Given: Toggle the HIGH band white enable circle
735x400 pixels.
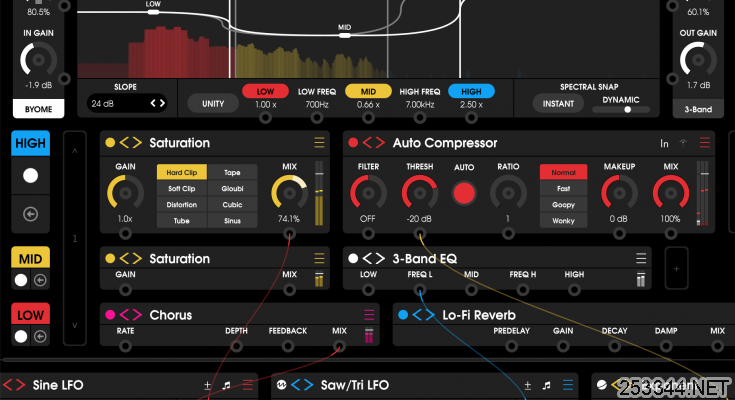Looking at the screenshot, I should pyautogui.click(x=30, y=176).
